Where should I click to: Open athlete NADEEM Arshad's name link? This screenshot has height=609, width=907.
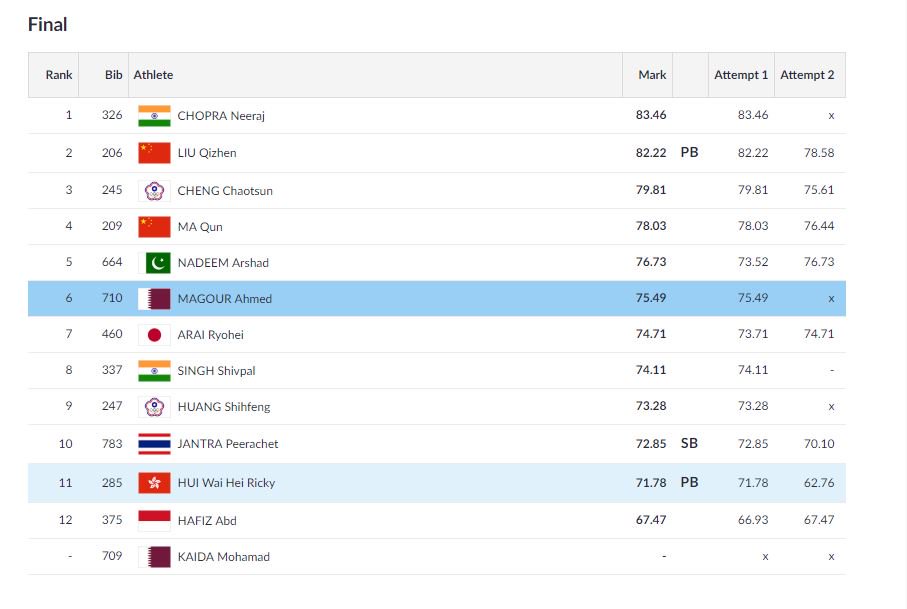(x=223, y=263)
